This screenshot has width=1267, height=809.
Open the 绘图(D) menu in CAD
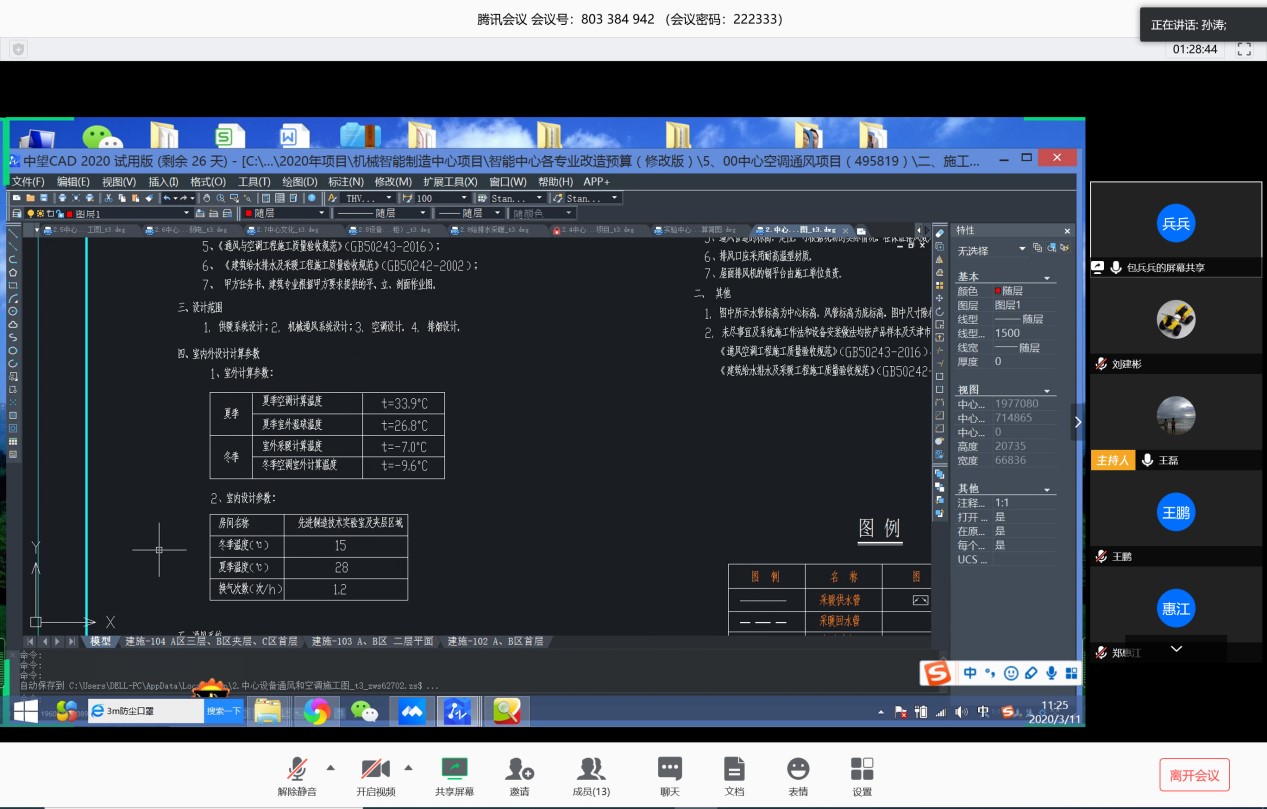(299, 182)
